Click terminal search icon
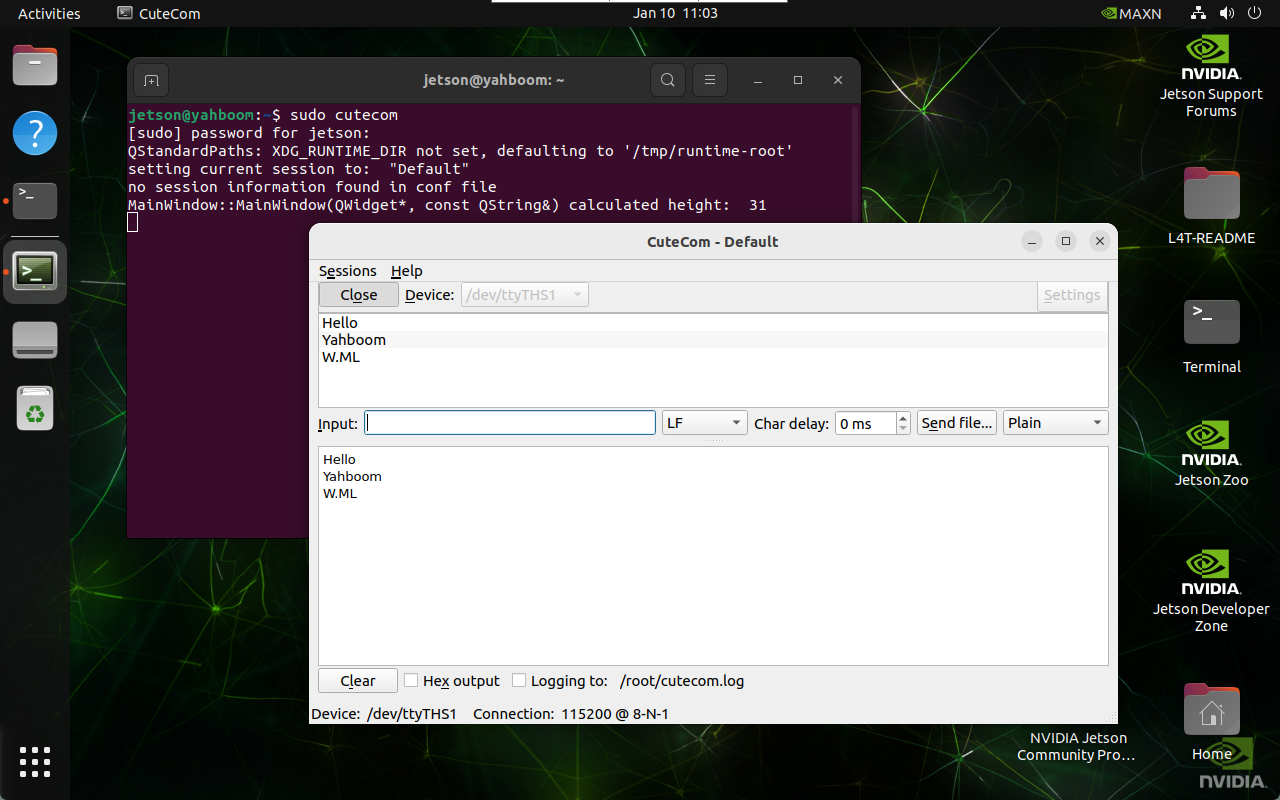Viewport: 1280px width, 800px height. coord(668,80)
